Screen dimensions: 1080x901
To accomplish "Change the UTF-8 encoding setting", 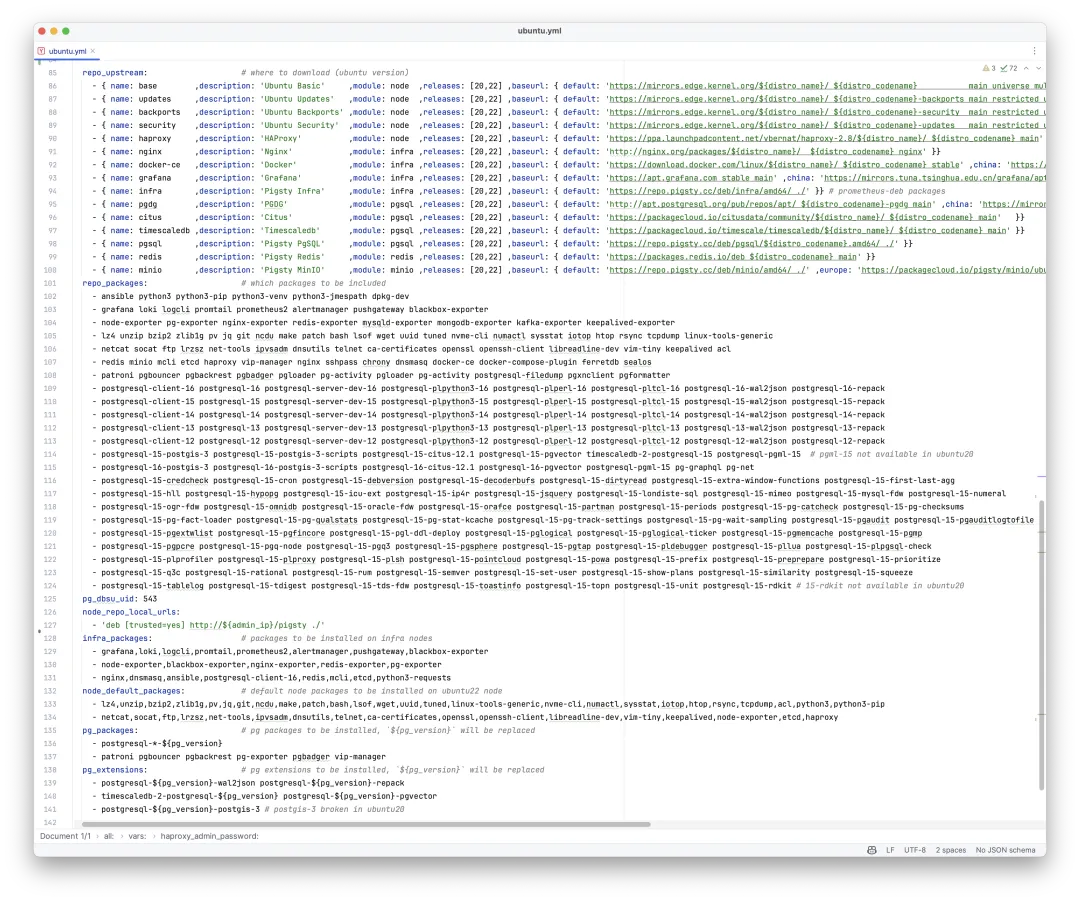I will (915, 850).
